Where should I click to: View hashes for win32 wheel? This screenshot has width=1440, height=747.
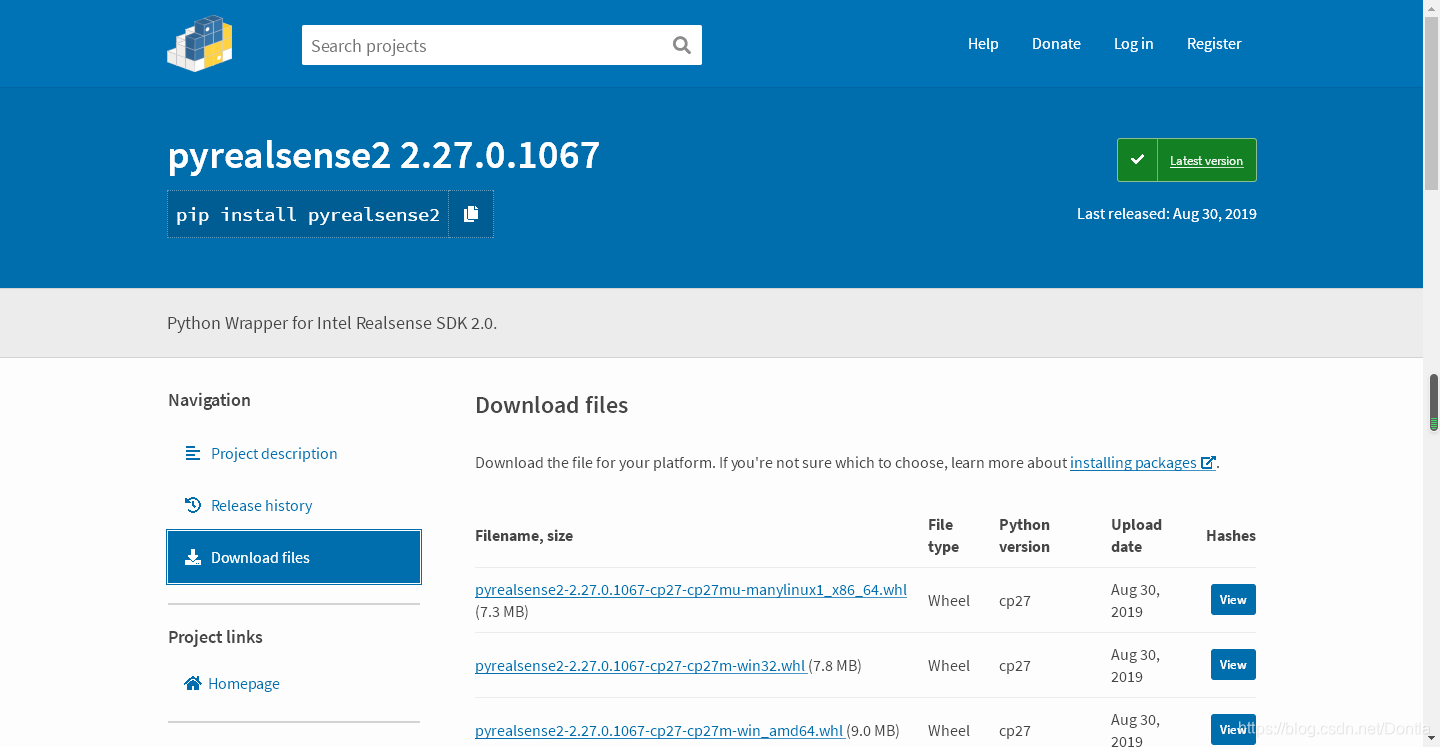point(1233,665)
